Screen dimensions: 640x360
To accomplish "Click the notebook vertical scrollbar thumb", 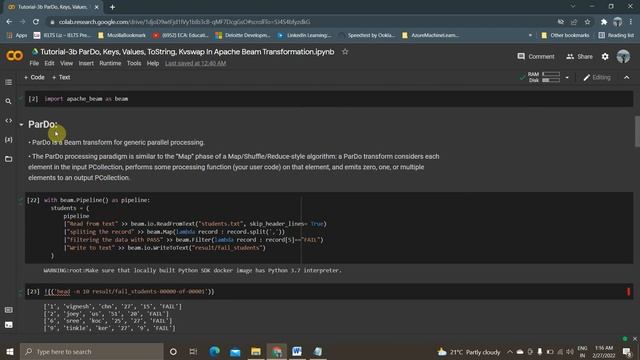I will pyautogui.click(x=637, y=131).
